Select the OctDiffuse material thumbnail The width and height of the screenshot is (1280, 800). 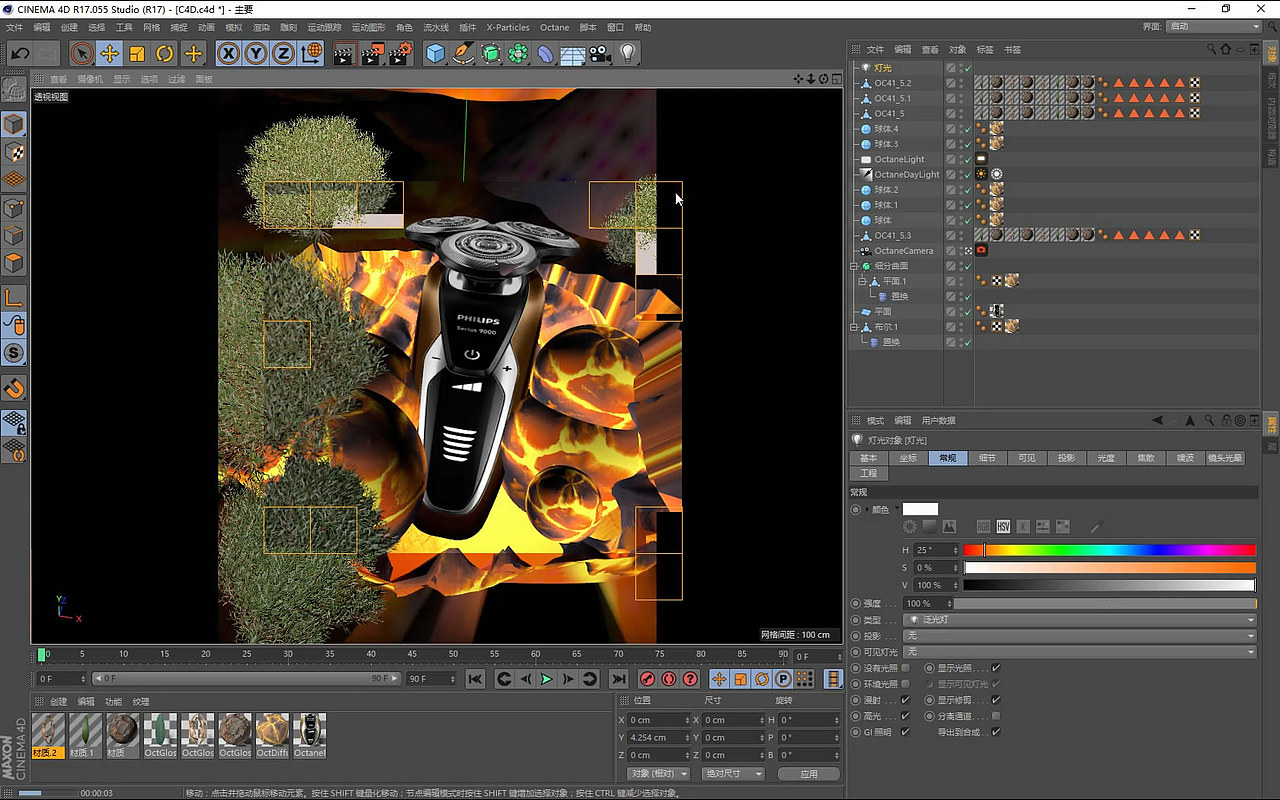[x=272, y=735]
